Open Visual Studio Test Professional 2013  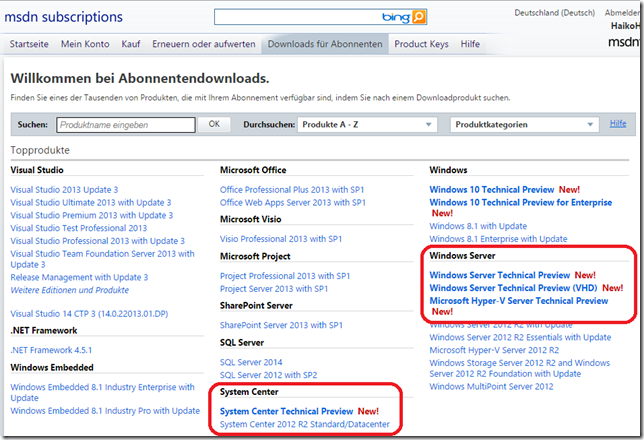[78, 228]
